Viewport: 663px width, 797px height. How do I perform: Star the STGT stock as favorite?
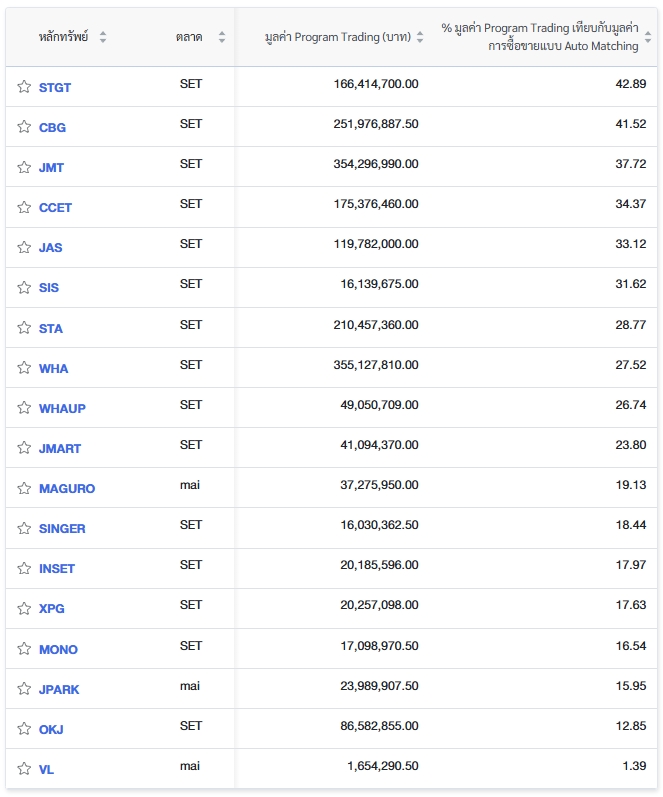(x=24, y=87)
